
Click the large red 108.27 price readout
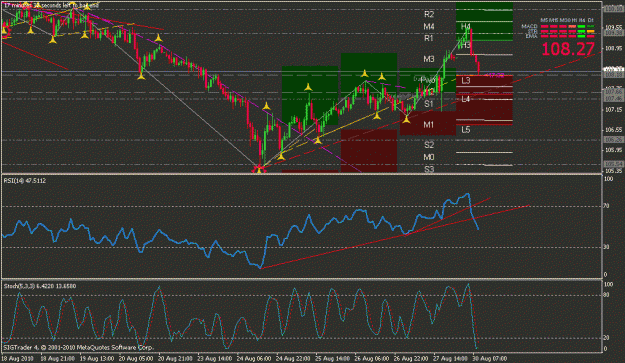[568, 49]
